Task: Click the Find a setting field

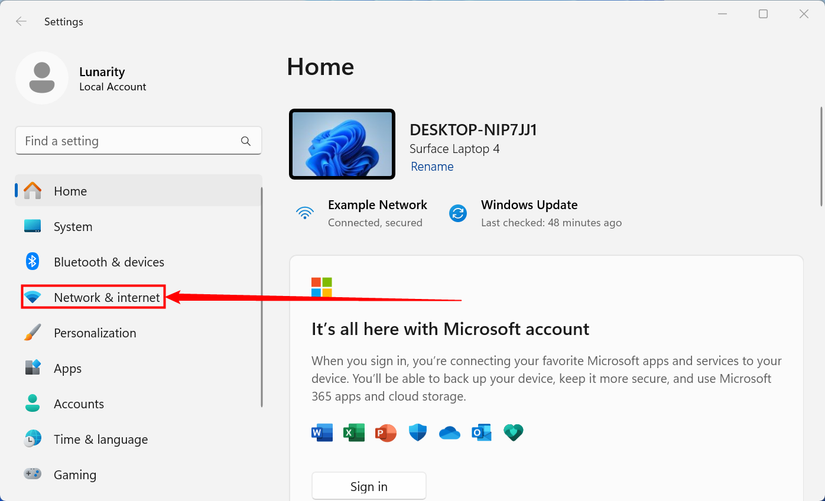Action: (x=138, y=141)
